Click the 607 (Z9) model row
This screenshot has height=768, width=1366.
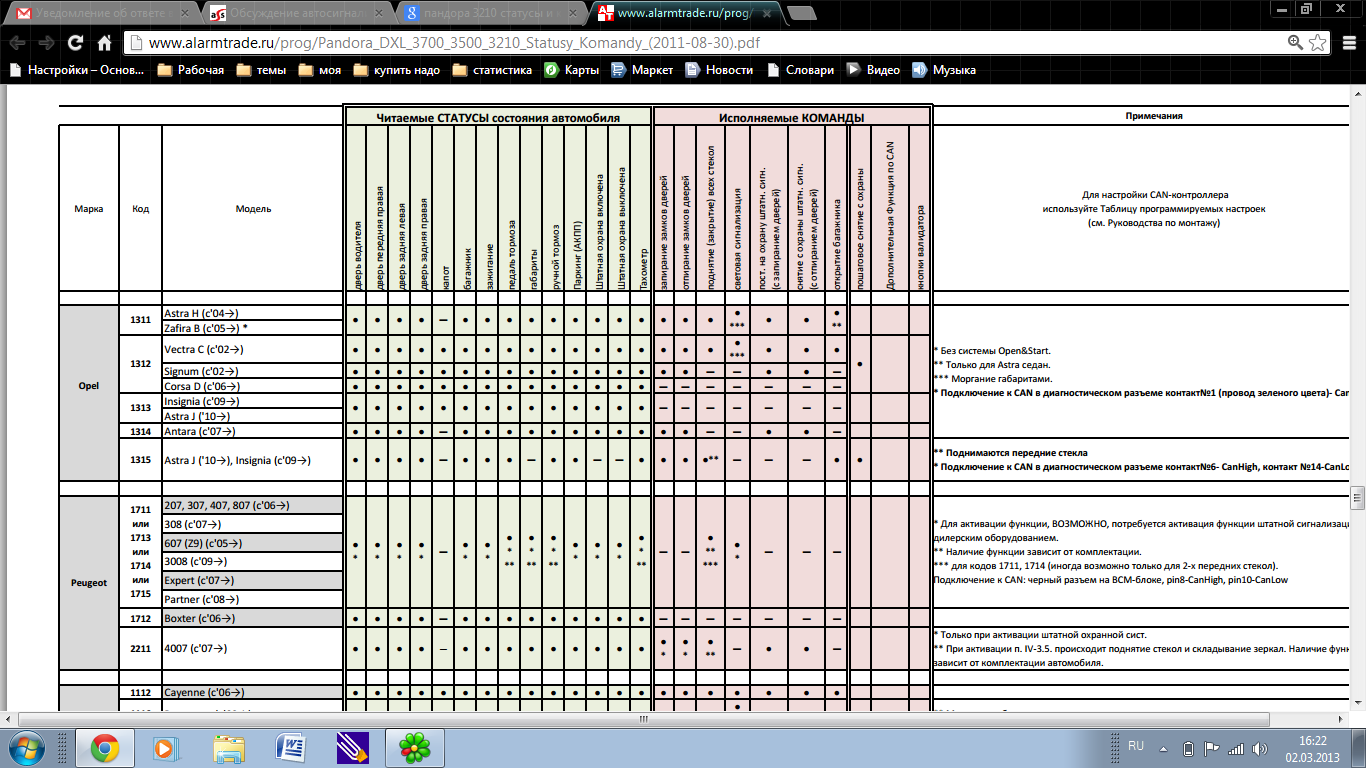point(252,543)
